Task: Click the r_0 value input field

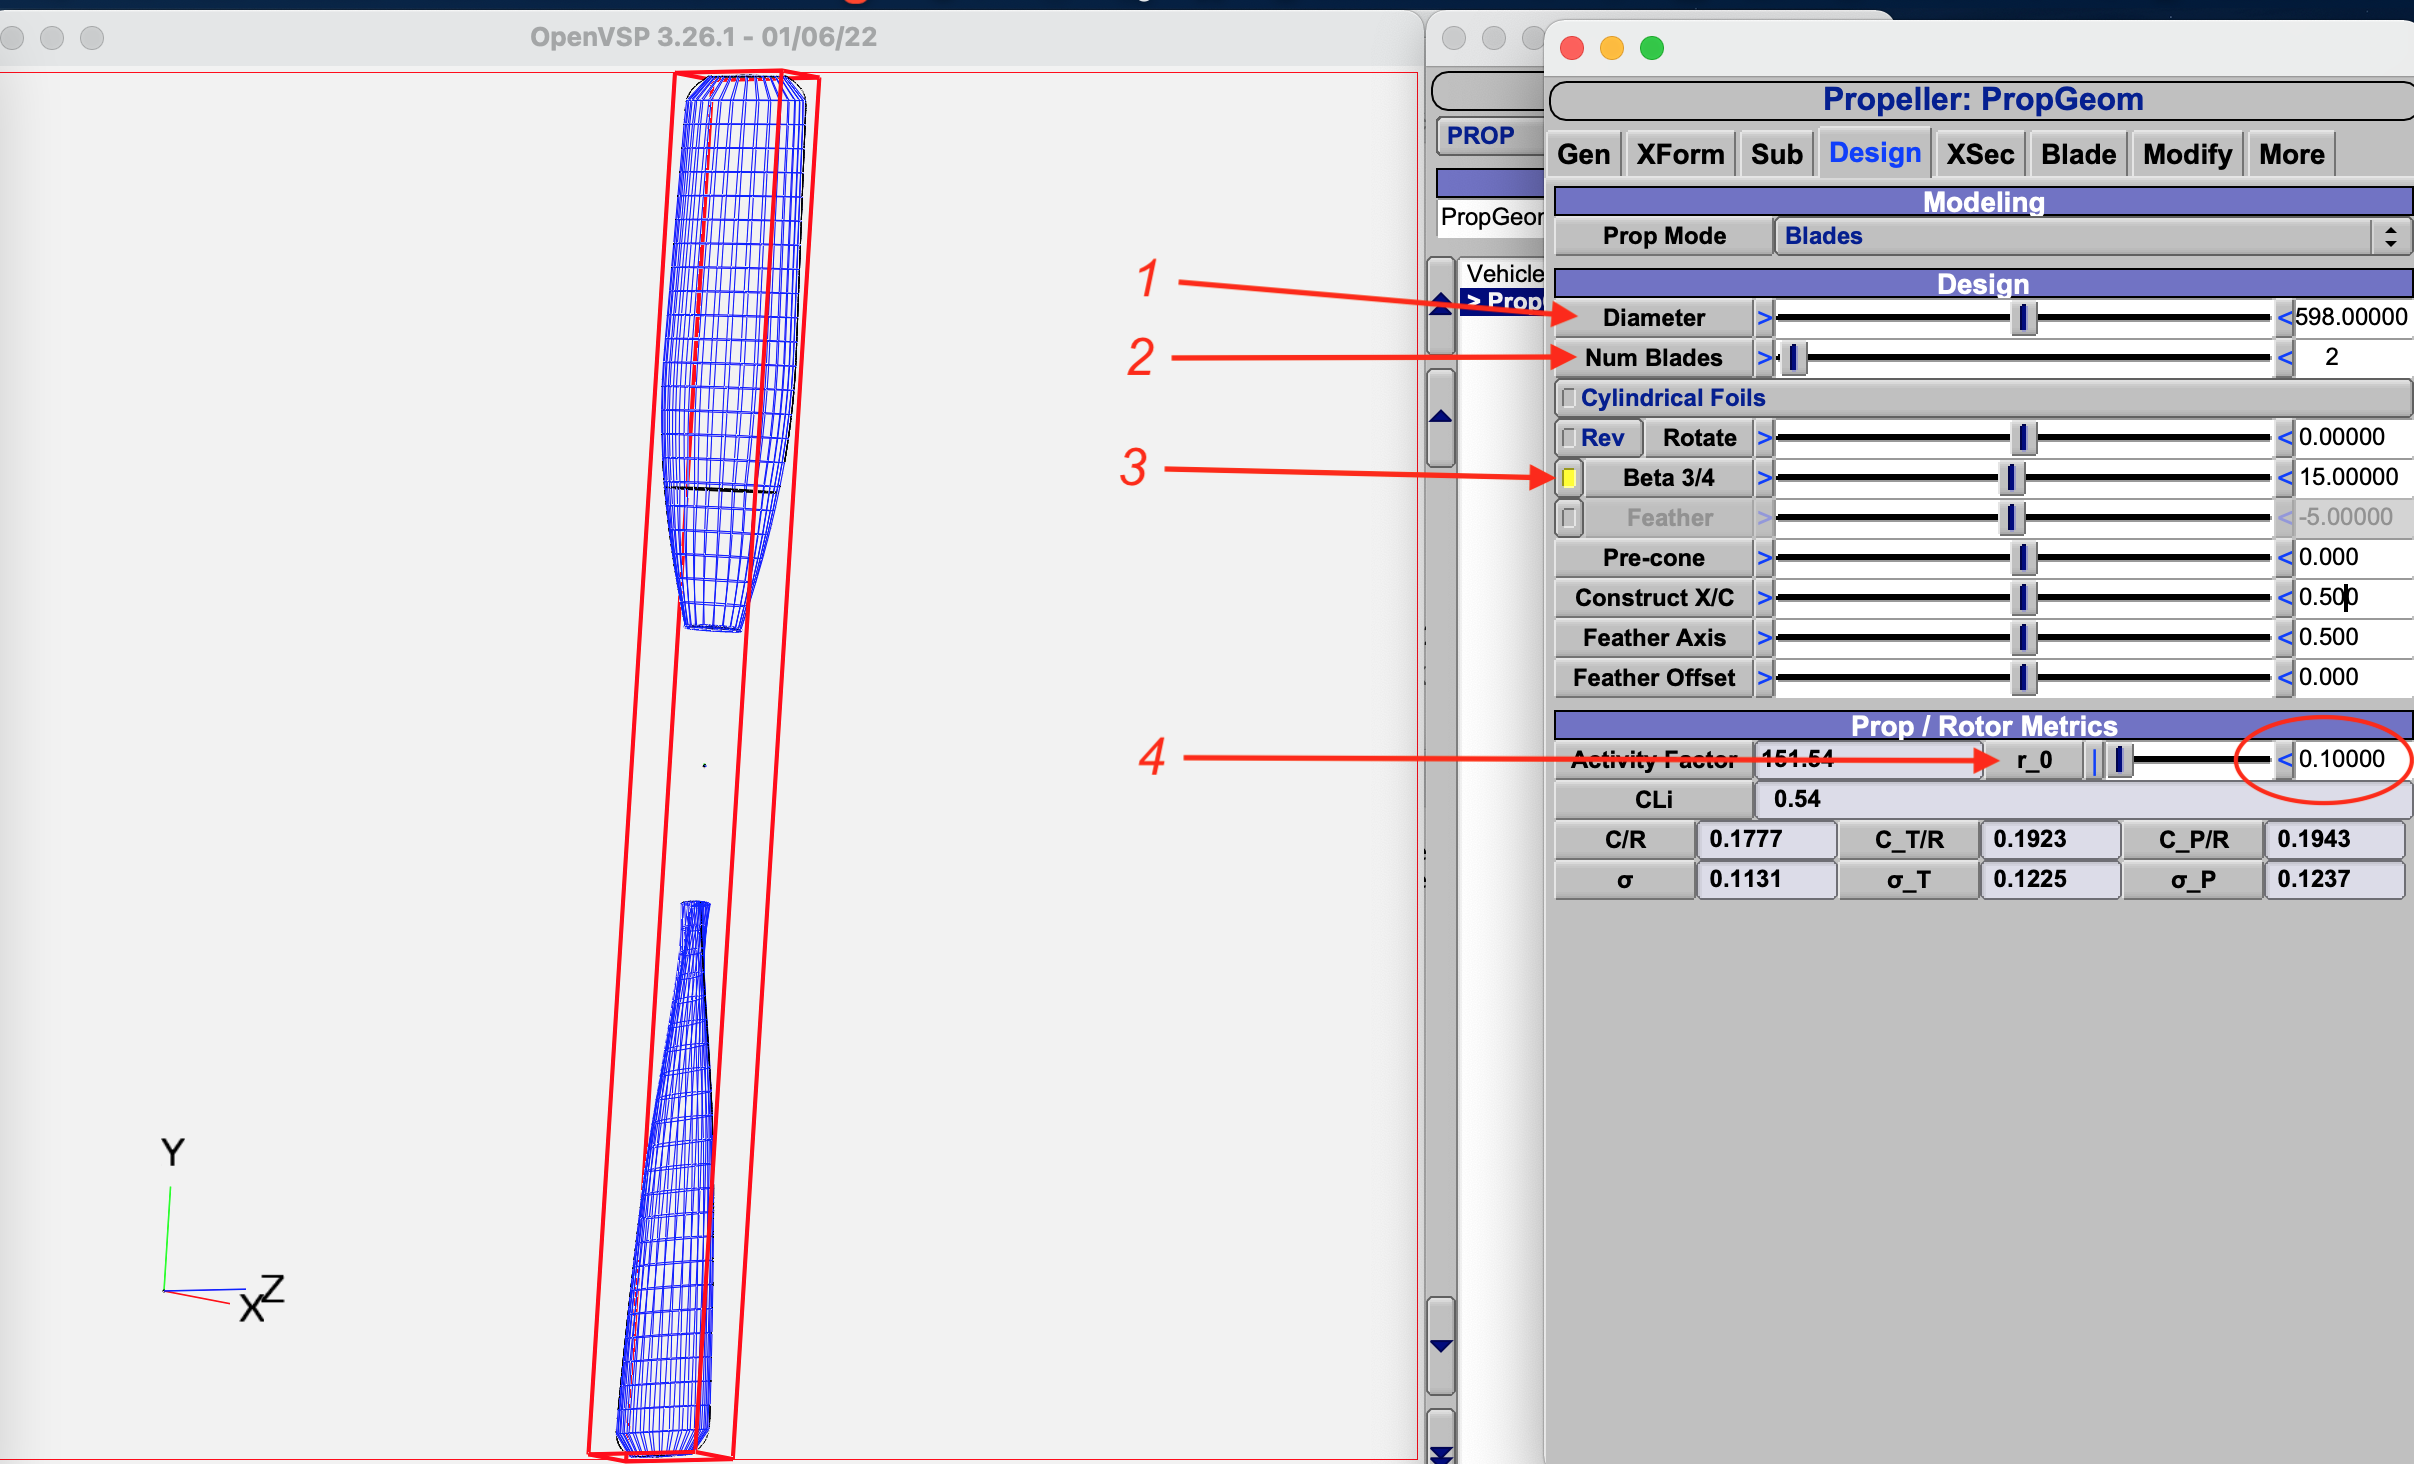Action: [x=2345, y=759]
